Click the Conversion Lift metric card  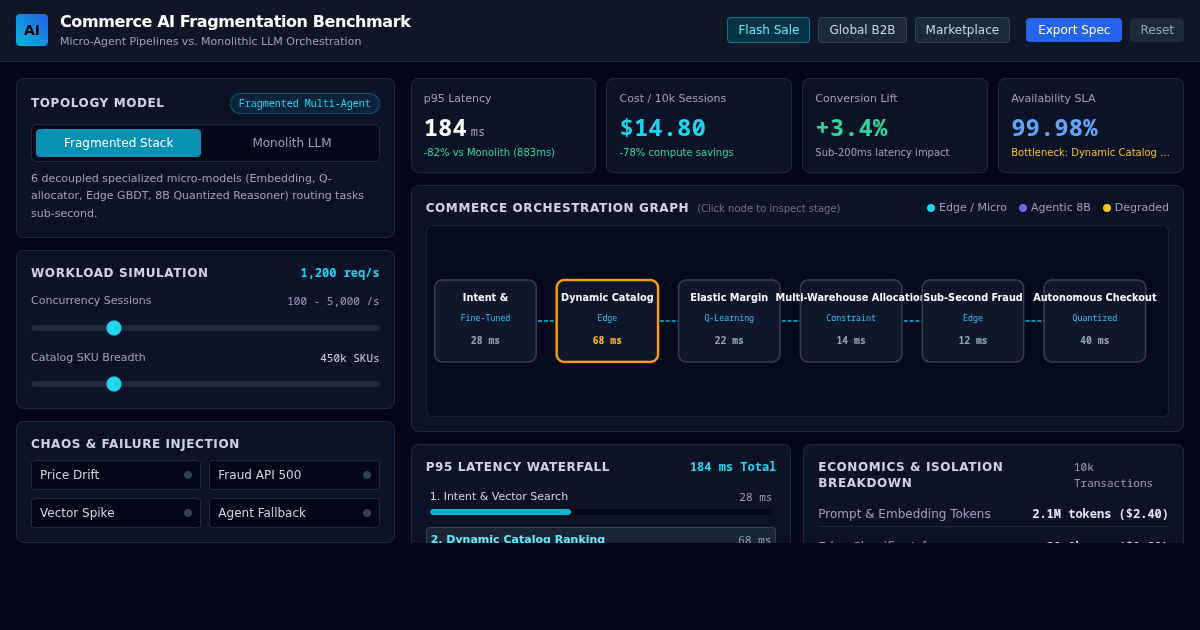895,126
